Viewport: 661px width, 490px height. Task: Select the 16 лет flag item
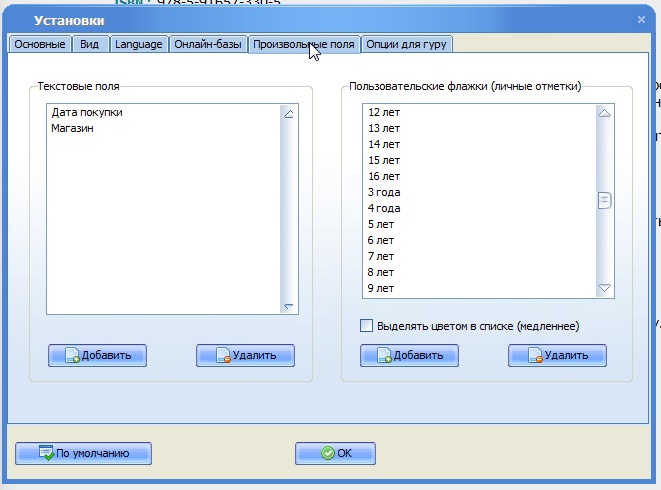384,176
